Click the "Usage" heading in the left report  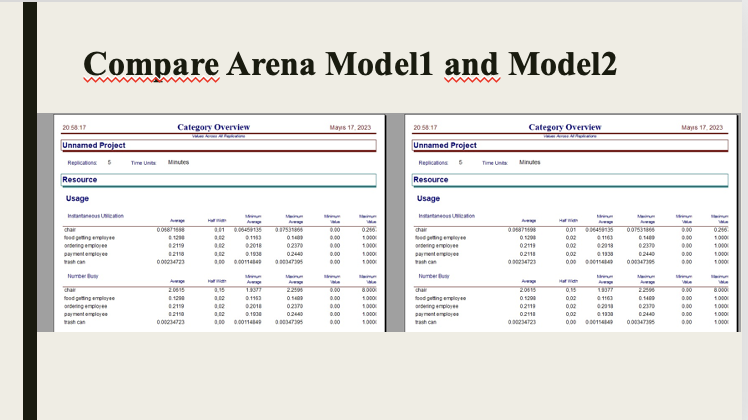pyautogui.click(x=77, y=199)
